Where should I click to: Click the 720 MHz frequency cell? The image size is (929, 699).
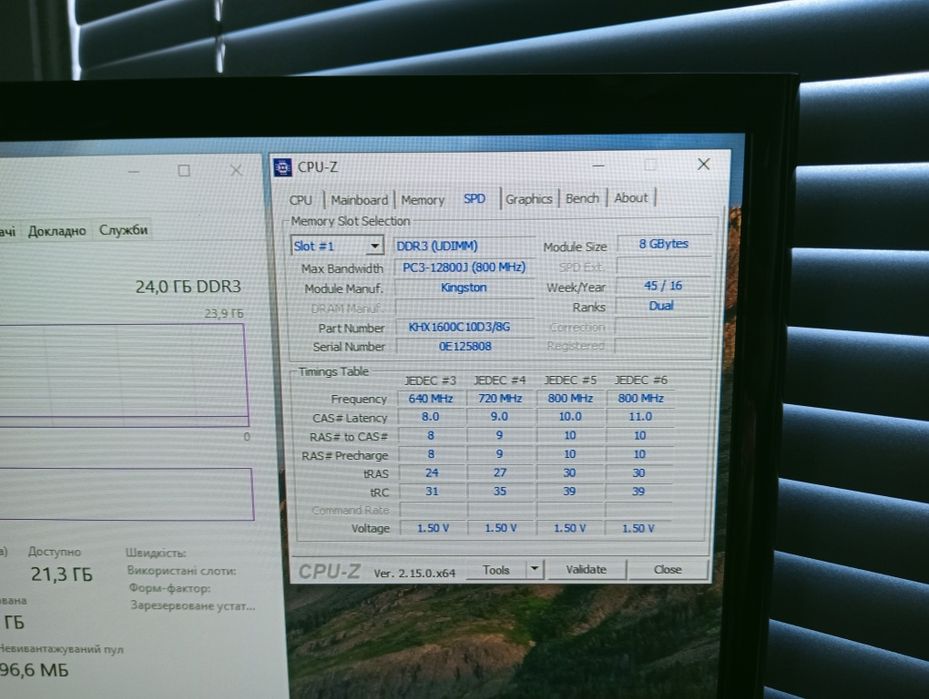point(500,398)
